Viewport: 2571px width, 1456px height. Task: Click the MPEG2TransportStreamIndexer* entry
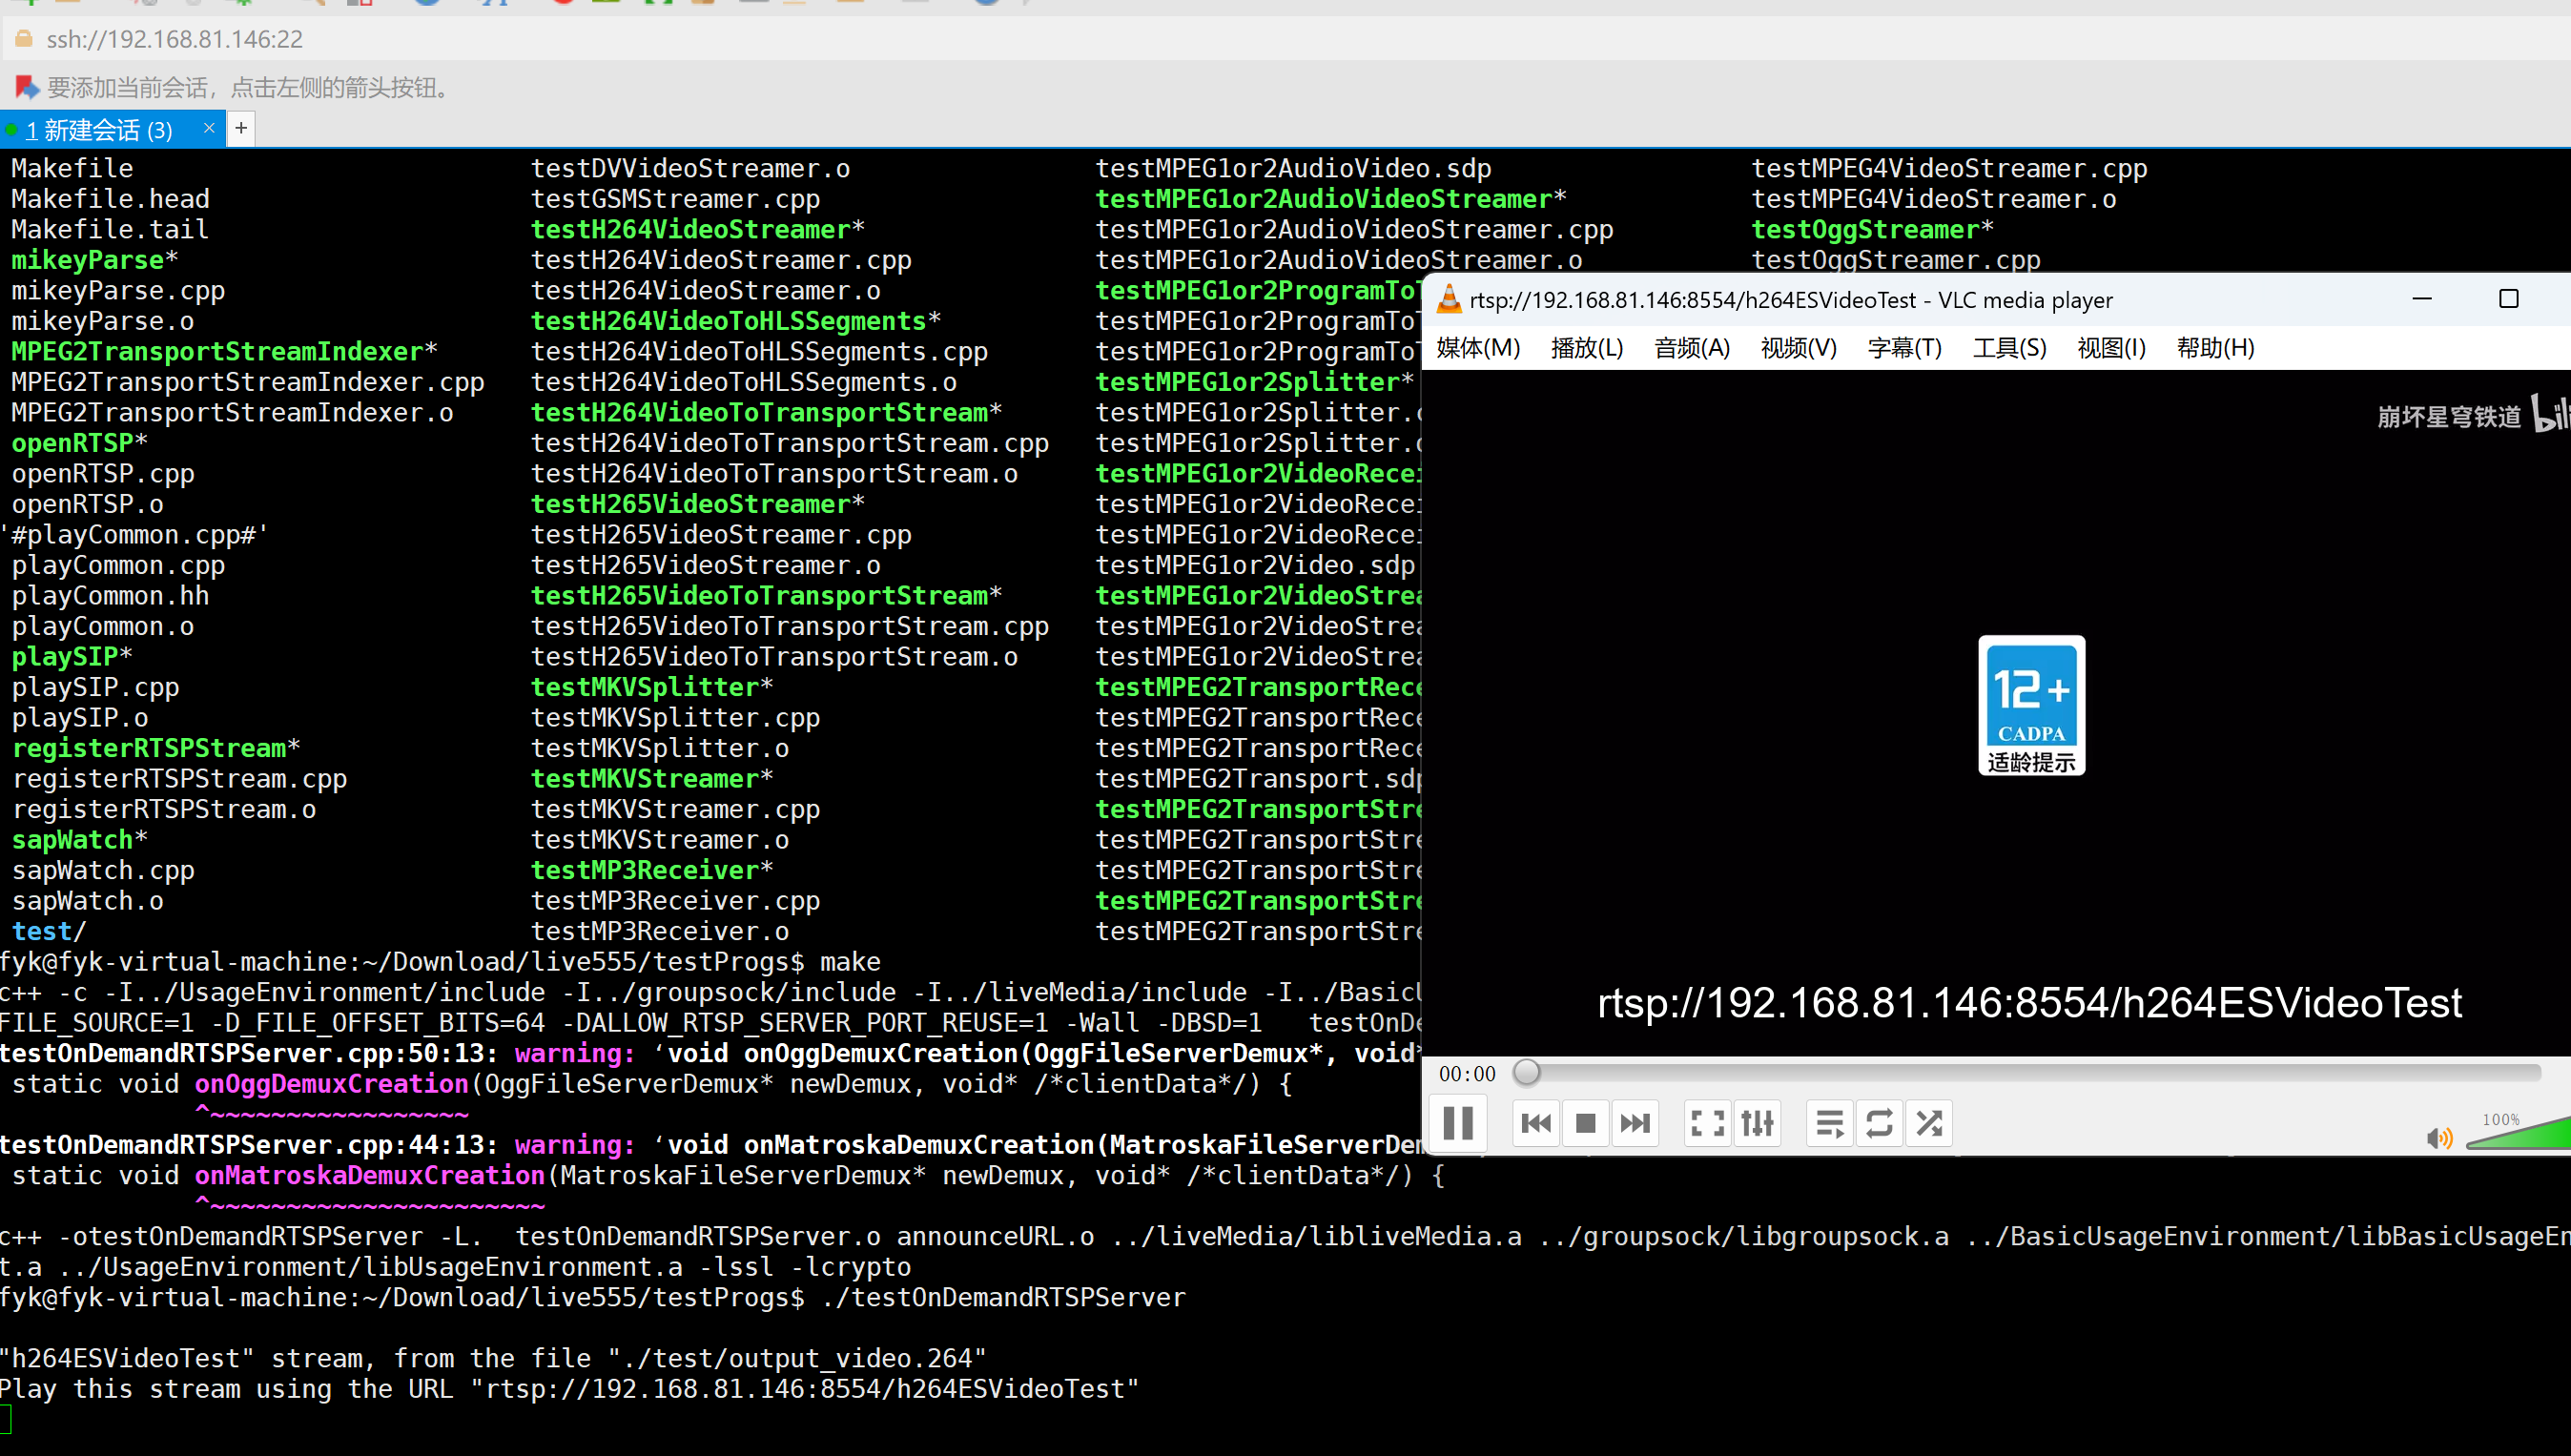click(224, 352)
